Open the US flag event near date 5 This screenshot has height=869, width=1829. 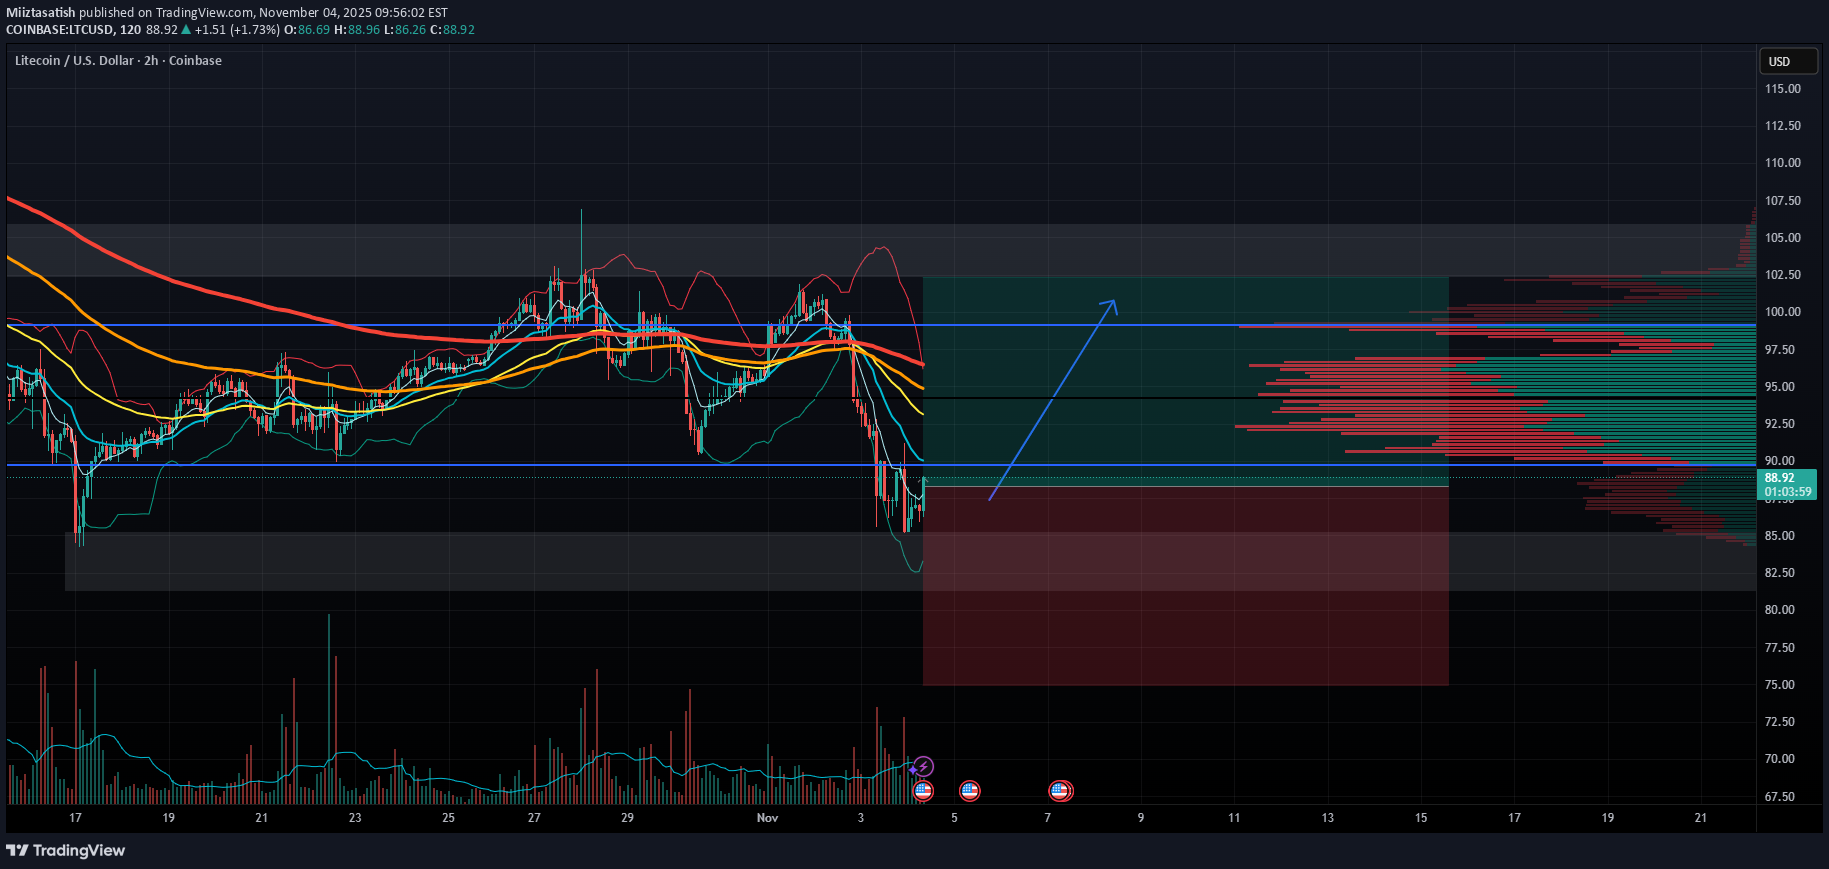click(x=969, y=791)
